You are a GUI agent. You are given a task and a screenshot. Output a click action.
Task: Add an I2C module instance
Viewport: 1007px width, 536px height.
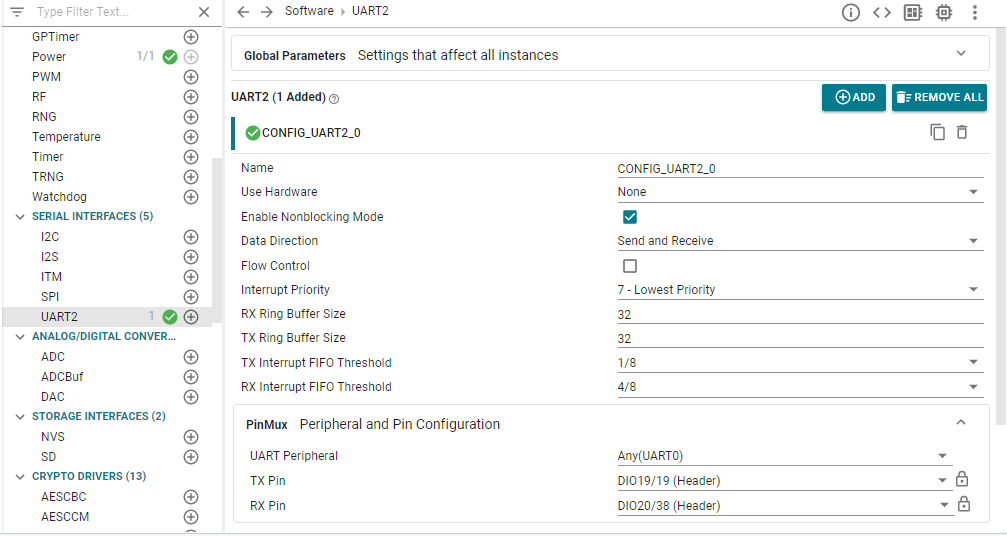click(191, 237)
